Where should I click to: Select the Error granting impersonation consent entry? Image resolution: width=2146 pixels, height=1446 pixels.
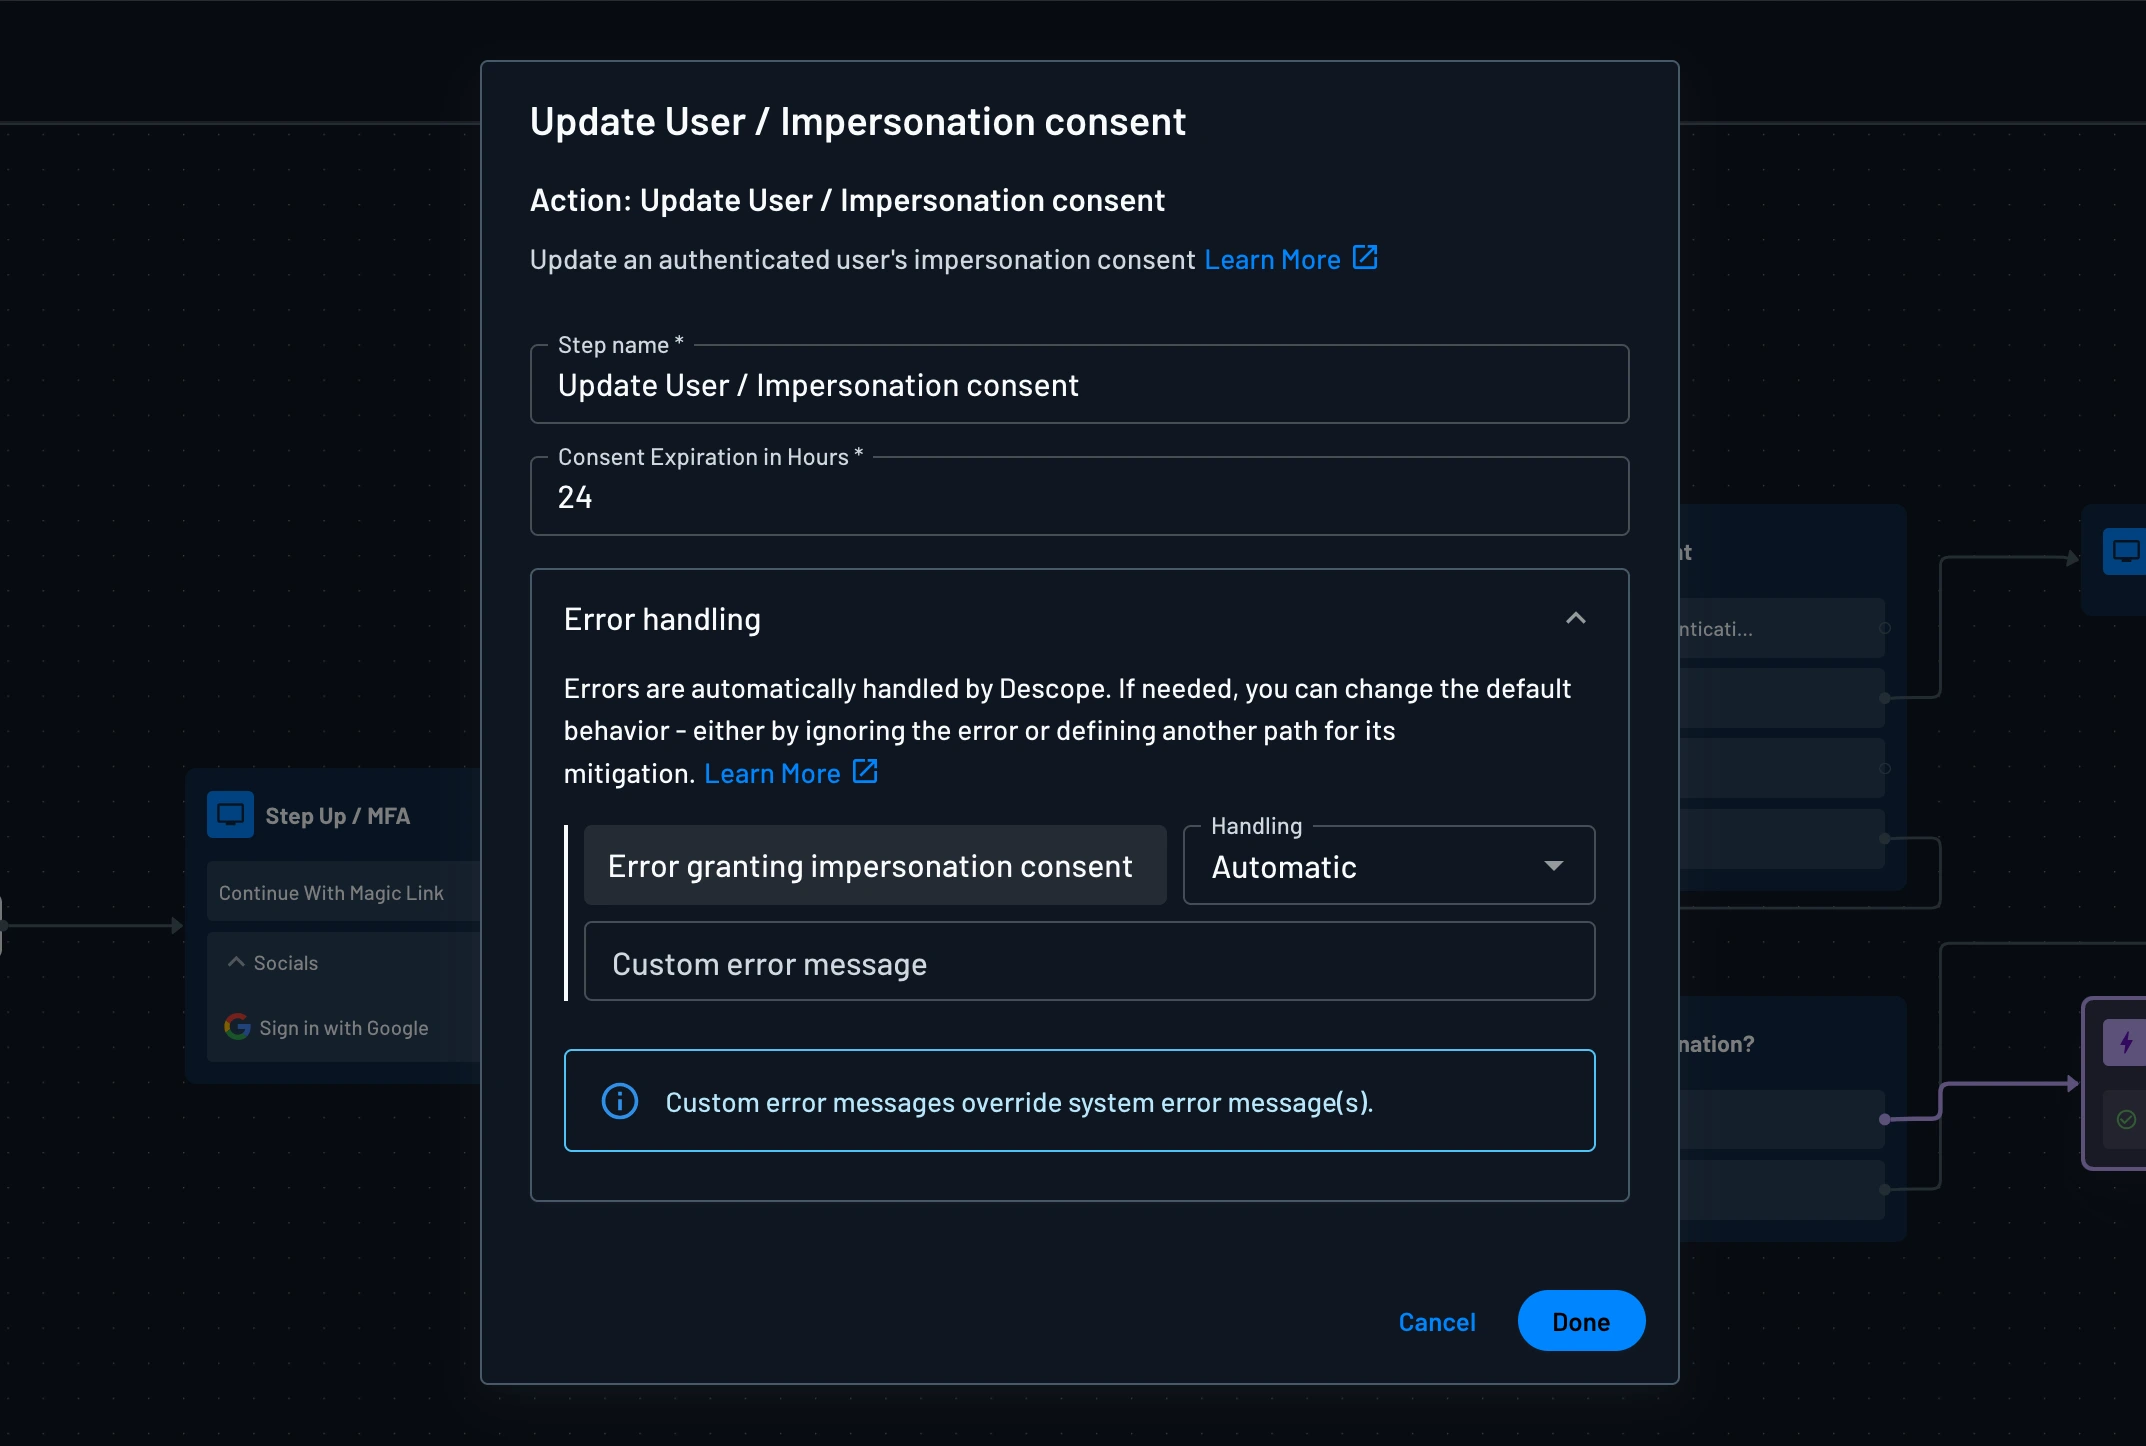point(874,865)
